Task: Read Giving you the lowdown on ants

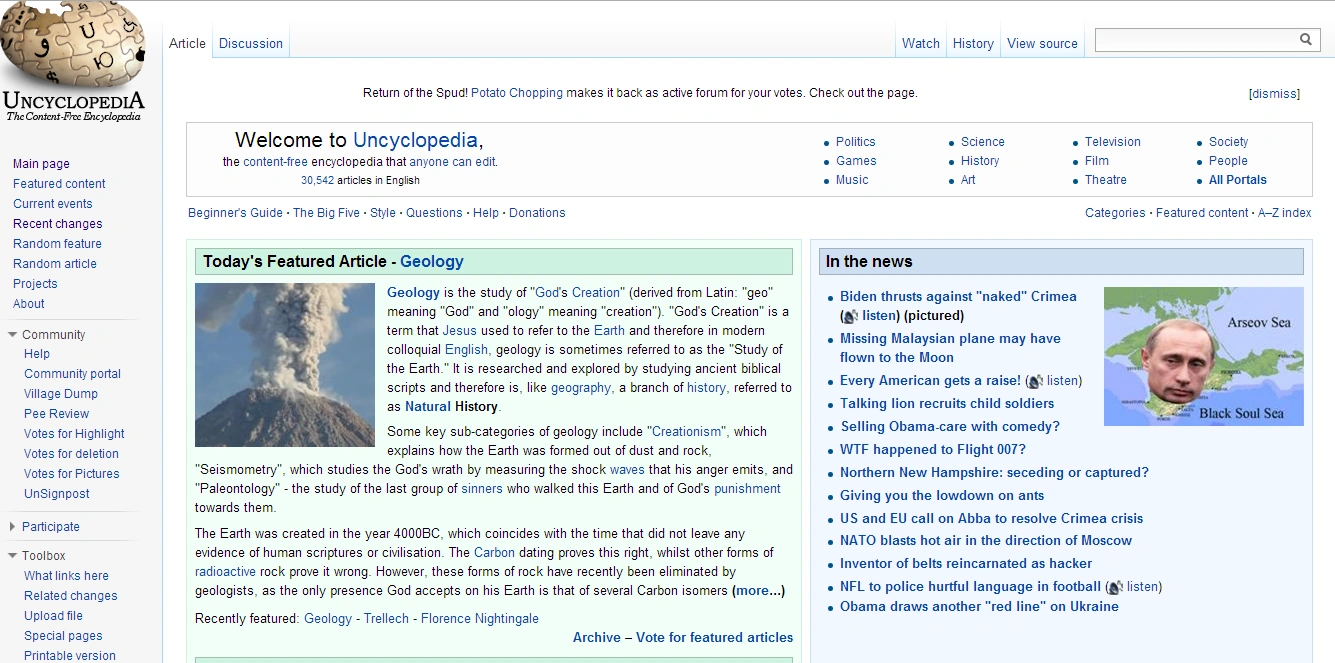Action: coord(942,496)
